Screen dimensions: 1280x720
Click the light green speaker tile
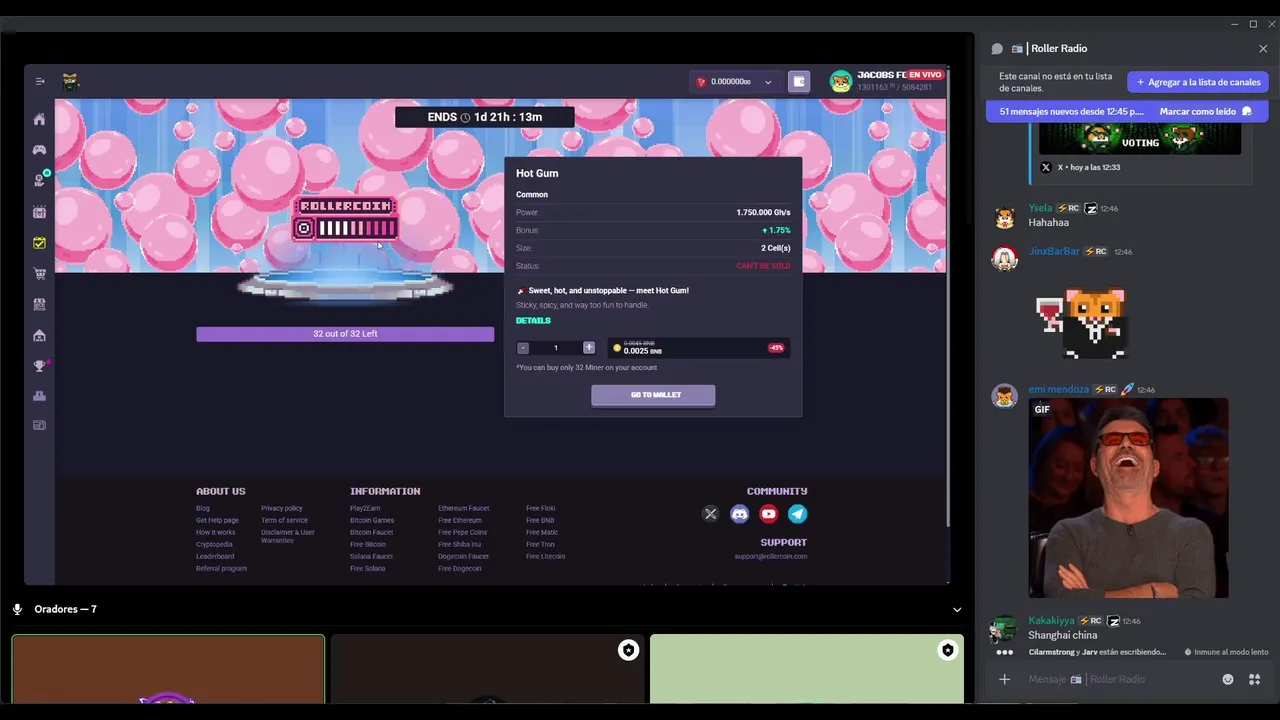[x=807, y=670]
